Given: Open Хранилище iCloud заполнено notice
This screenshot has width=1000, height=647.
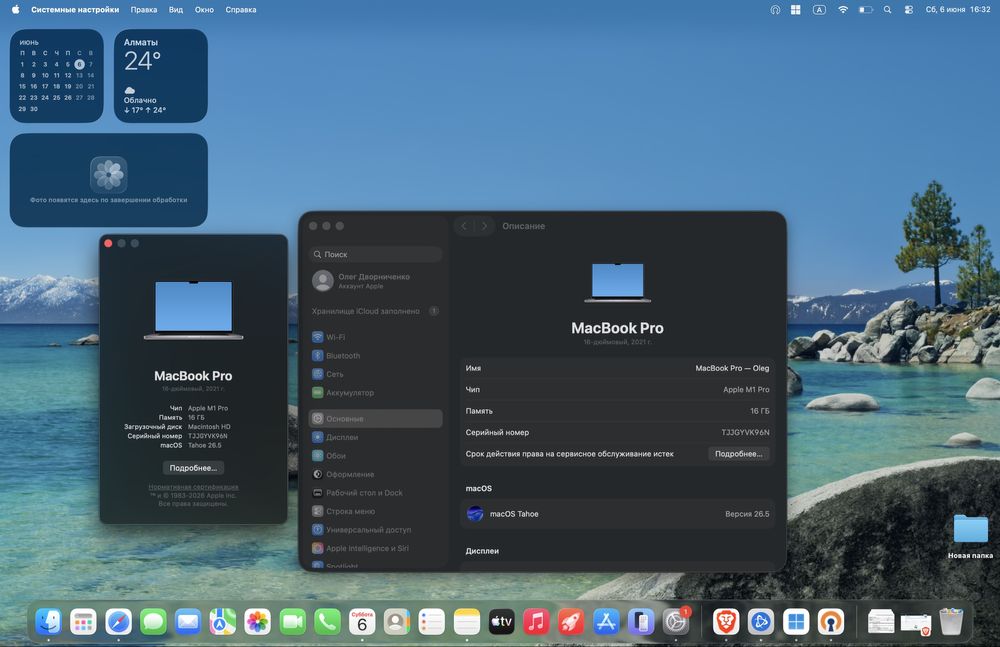Looking at the screenshot, I should pyautogui.click(x=375, y=311).
